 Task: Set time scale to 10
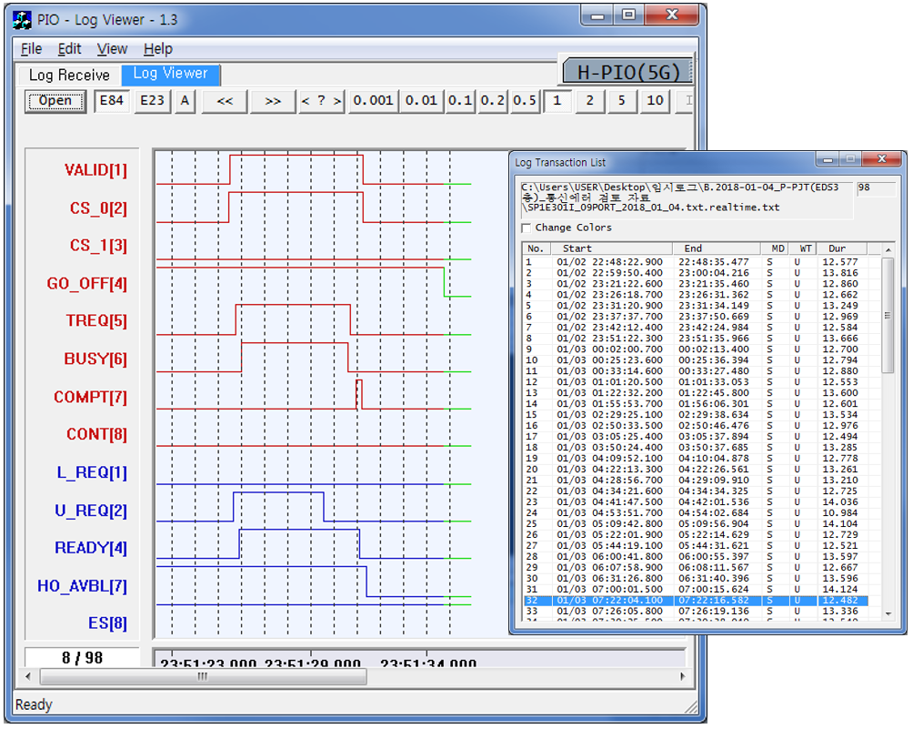654,101
